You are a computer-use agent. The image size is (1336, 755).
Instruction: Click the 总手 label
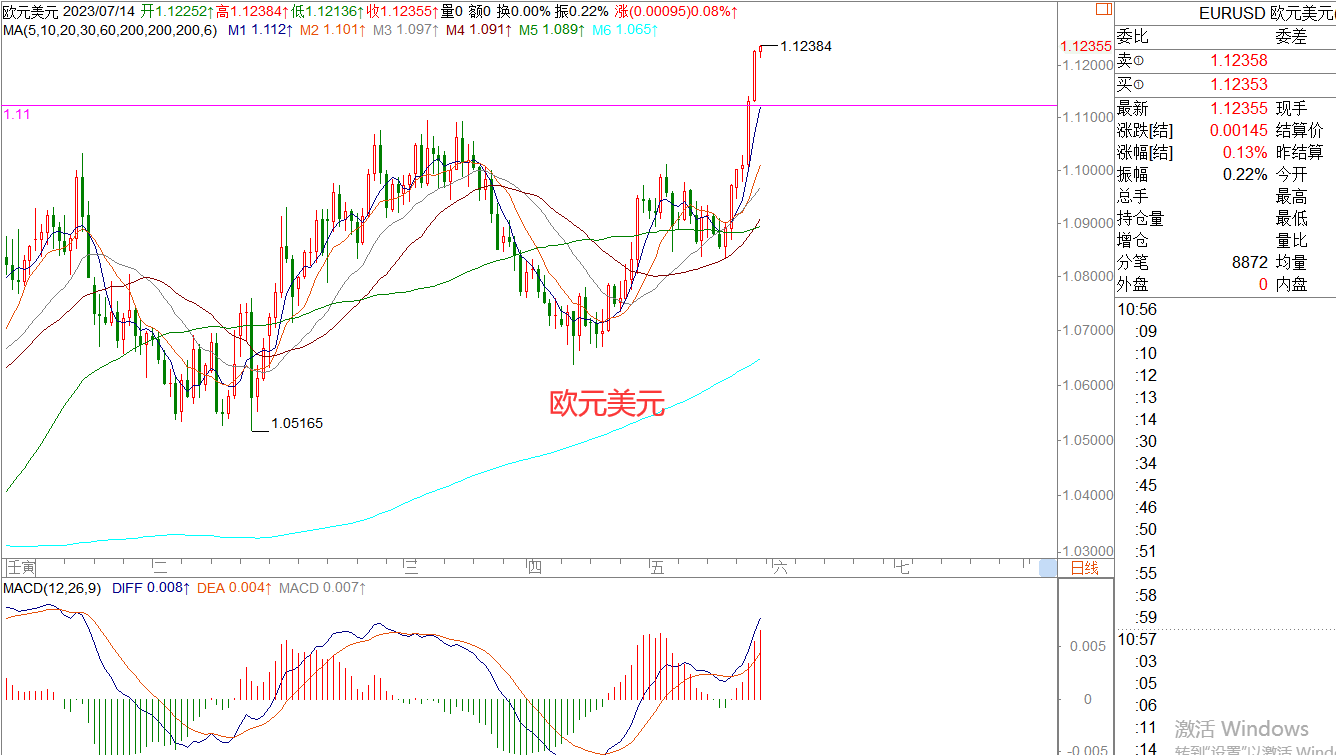pyautogui.click(x=1133, y=196)
